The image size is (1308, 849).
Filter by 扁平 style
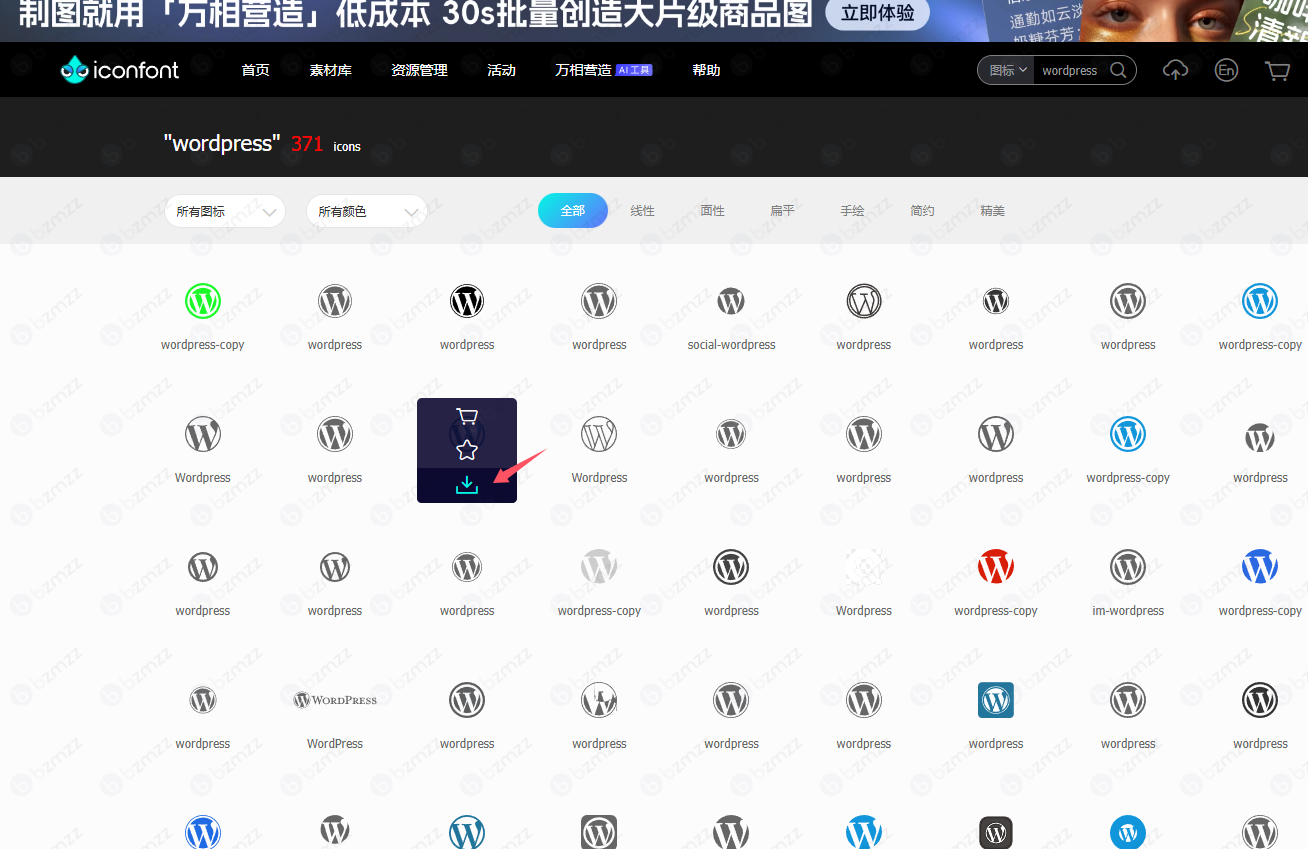click(783, 211)
